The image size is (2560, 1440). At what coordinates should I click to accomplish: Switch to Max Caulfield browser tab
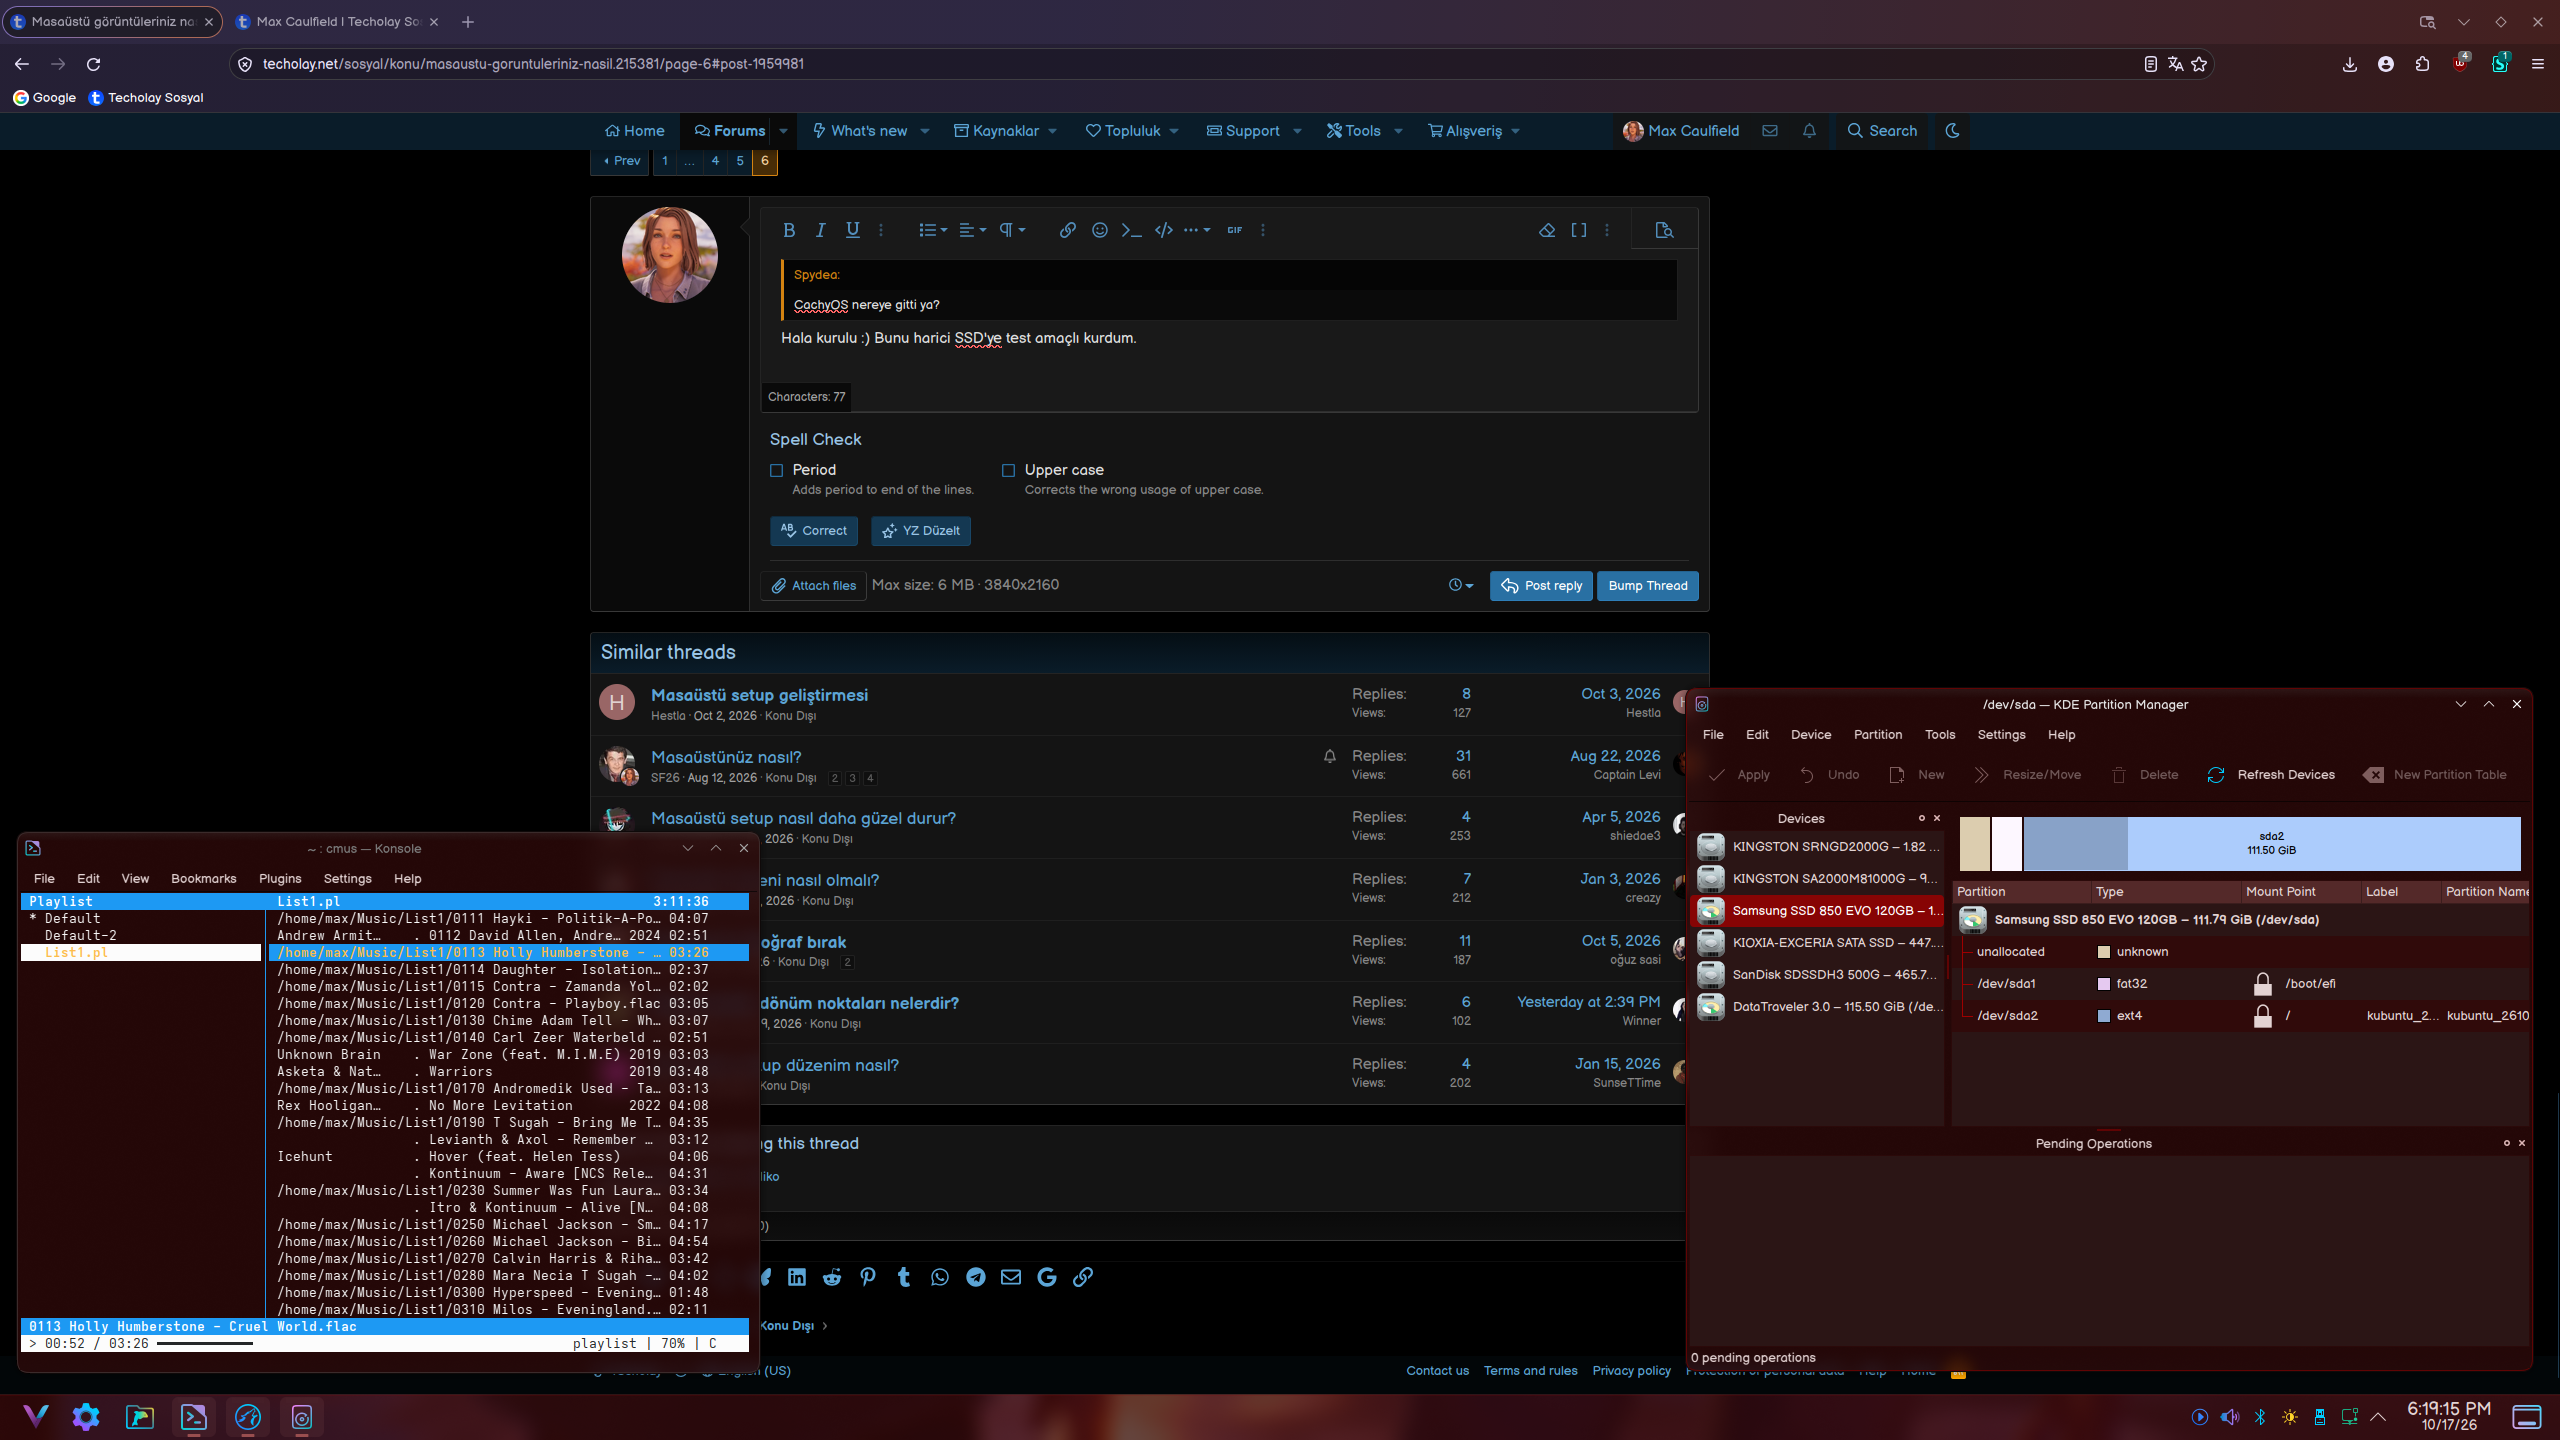click(337, 21)
